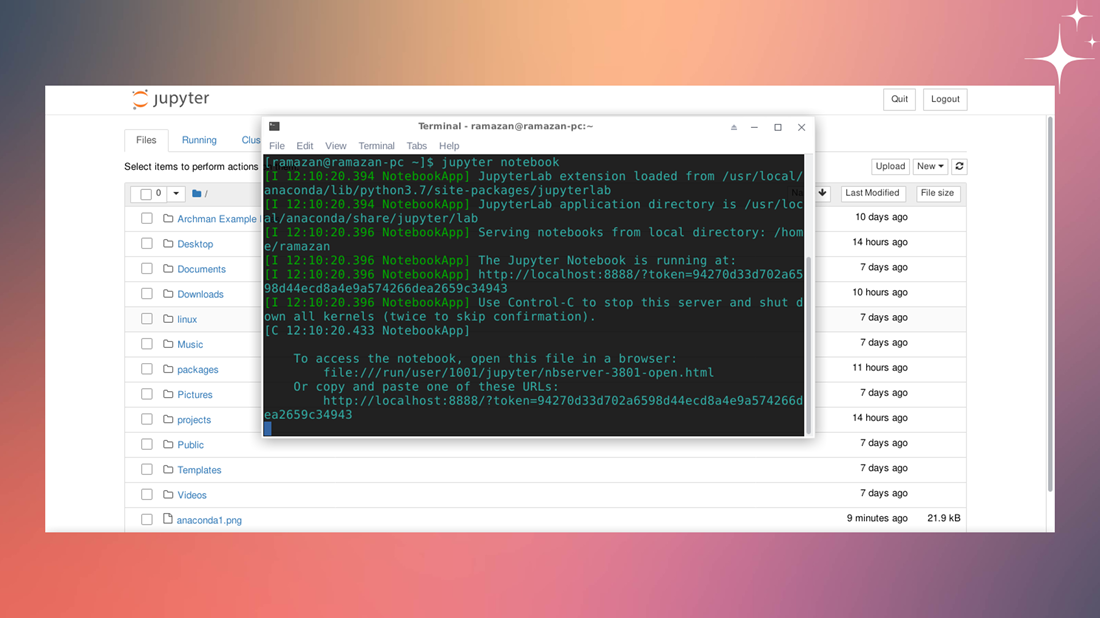Click the linux folder icon
Viewport: 1100px width, 618px height.
point(168,318)
